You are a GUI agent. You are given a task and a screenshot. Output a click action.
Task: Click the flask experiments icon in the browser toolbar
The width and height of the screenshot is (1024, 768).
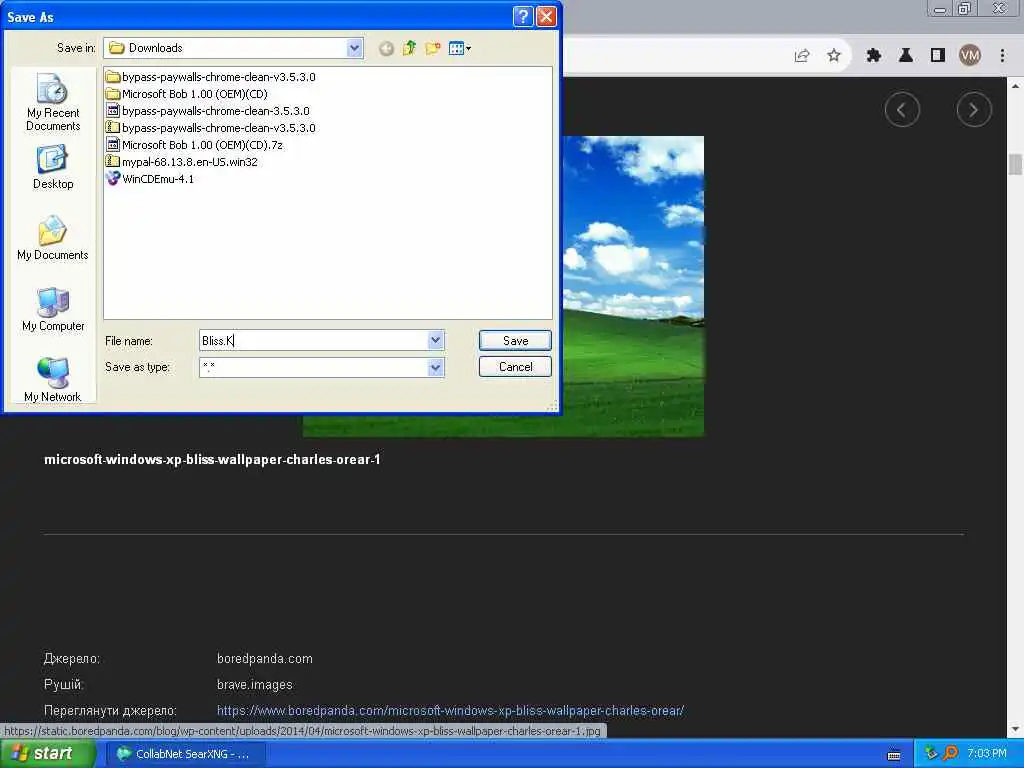click(906, 56)
